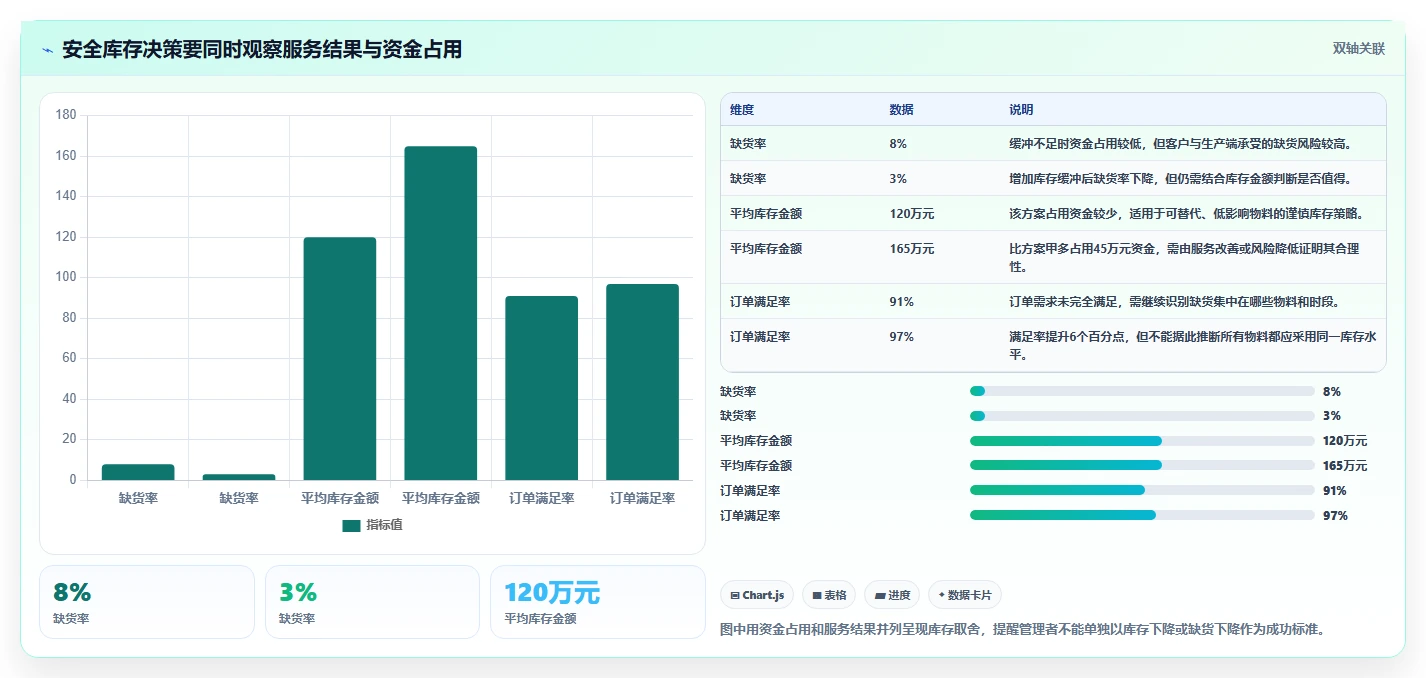This screenshot has height=678, width=1426.
Task: Click the 进度 chip
Action: [x=892, y=595]
